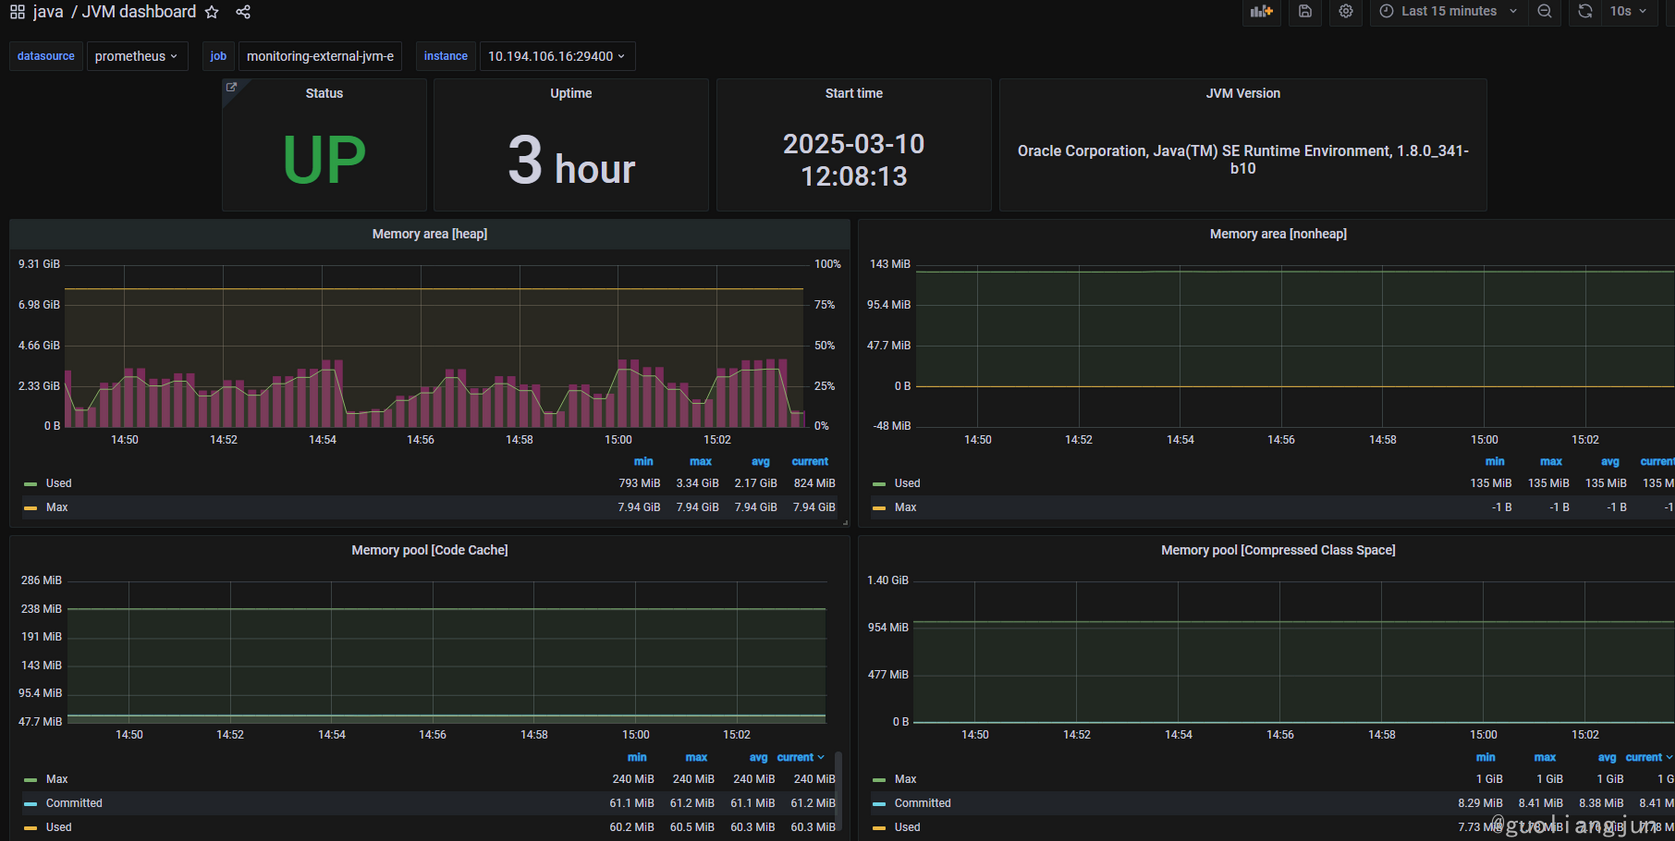Expand the prometheus datasource dropdown
This screenshot has height=841, width=1675.
pos(136,56)
